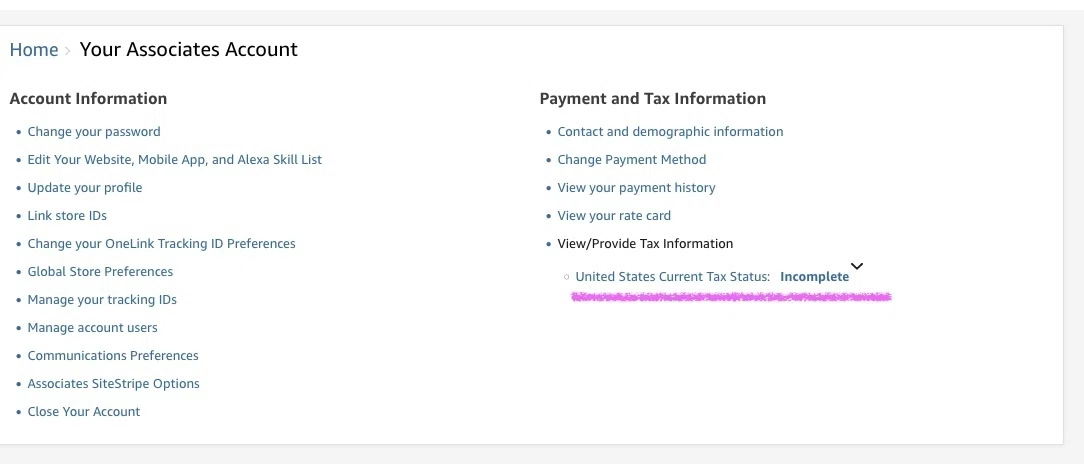View your payment history link
Viewport: 1084px width, 464px height.
pos(637,187)
